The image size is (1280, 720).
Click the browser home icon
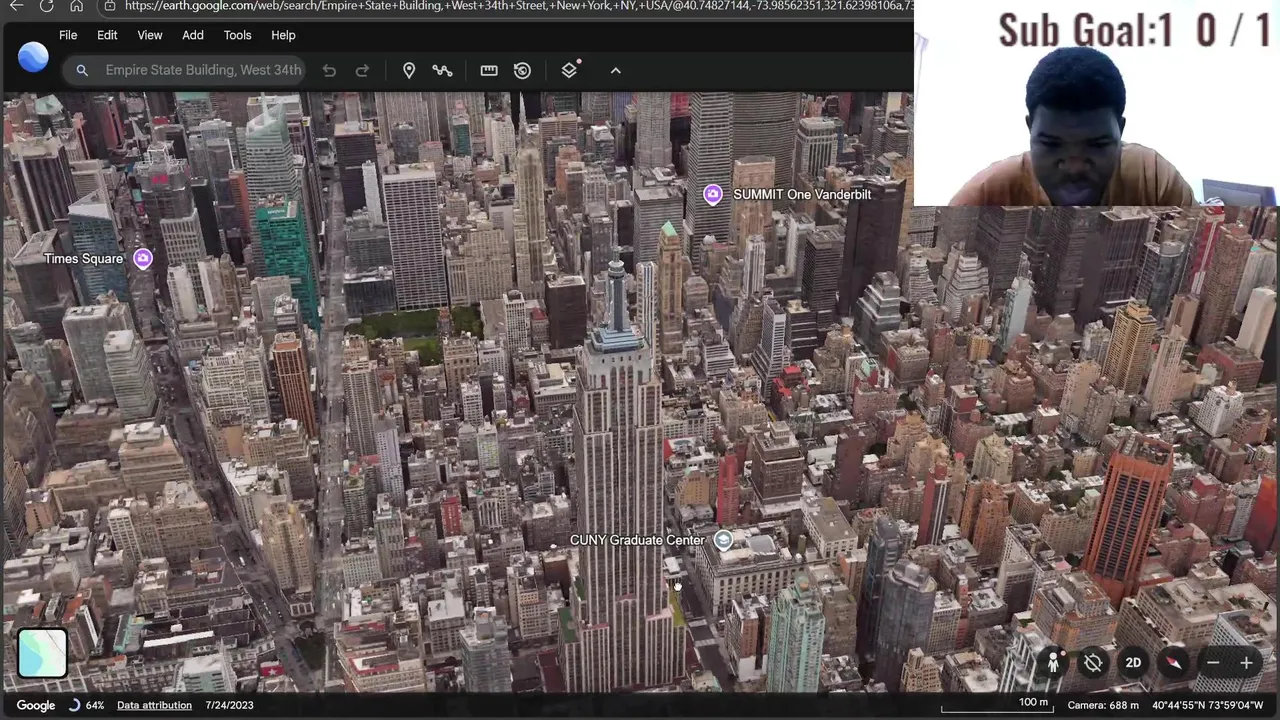[76, 6]
